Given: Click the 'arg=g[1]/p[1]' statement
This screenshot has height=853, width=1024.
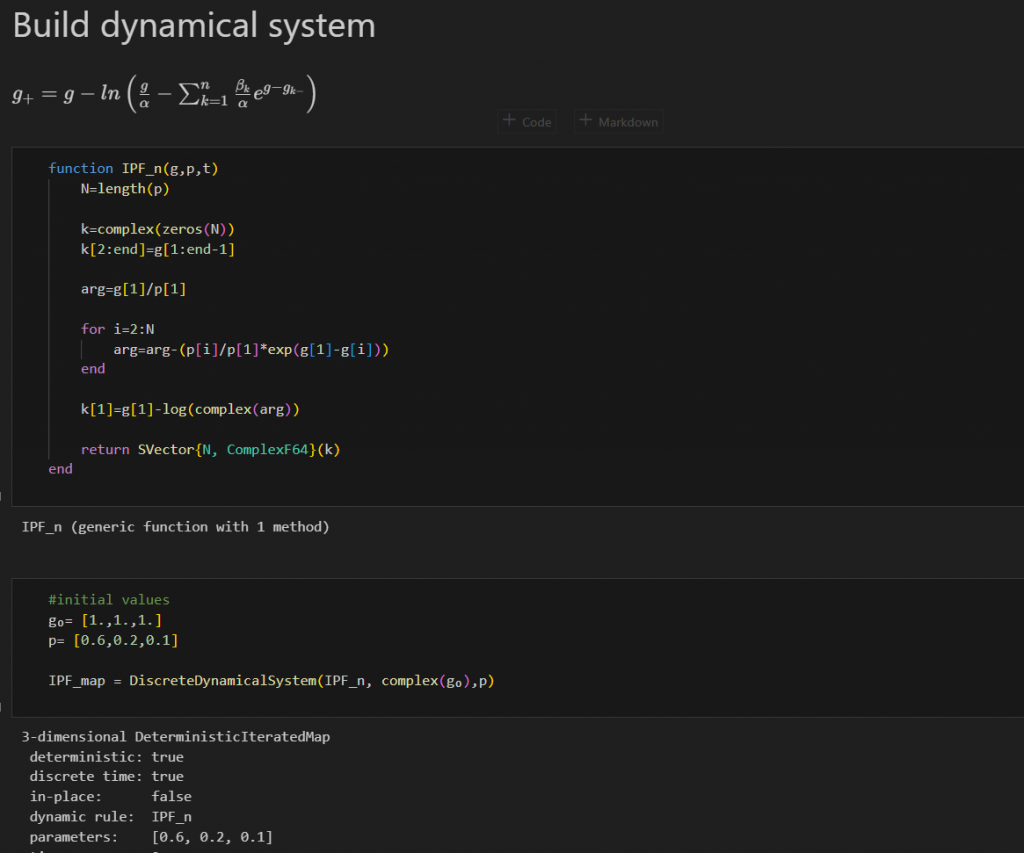Looking at the screenshot, I should coord(133,289).
